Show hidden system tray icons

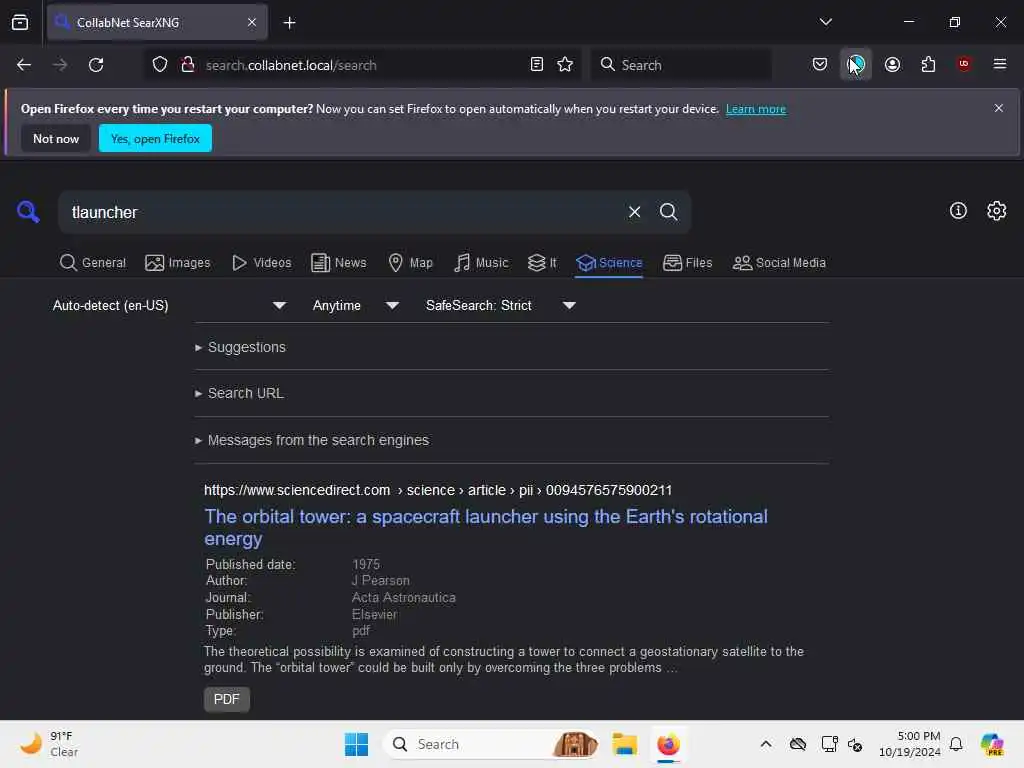pyautogui.click(x=765, y=744)
